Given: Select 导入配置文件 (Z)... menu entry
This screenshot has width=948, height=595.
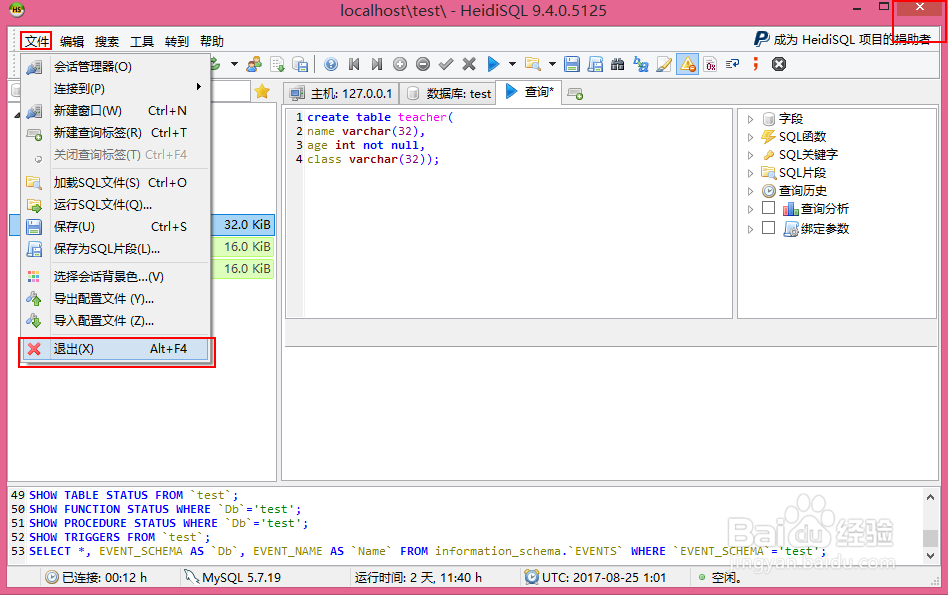Looking at the screenshot, I should [116, 320].
